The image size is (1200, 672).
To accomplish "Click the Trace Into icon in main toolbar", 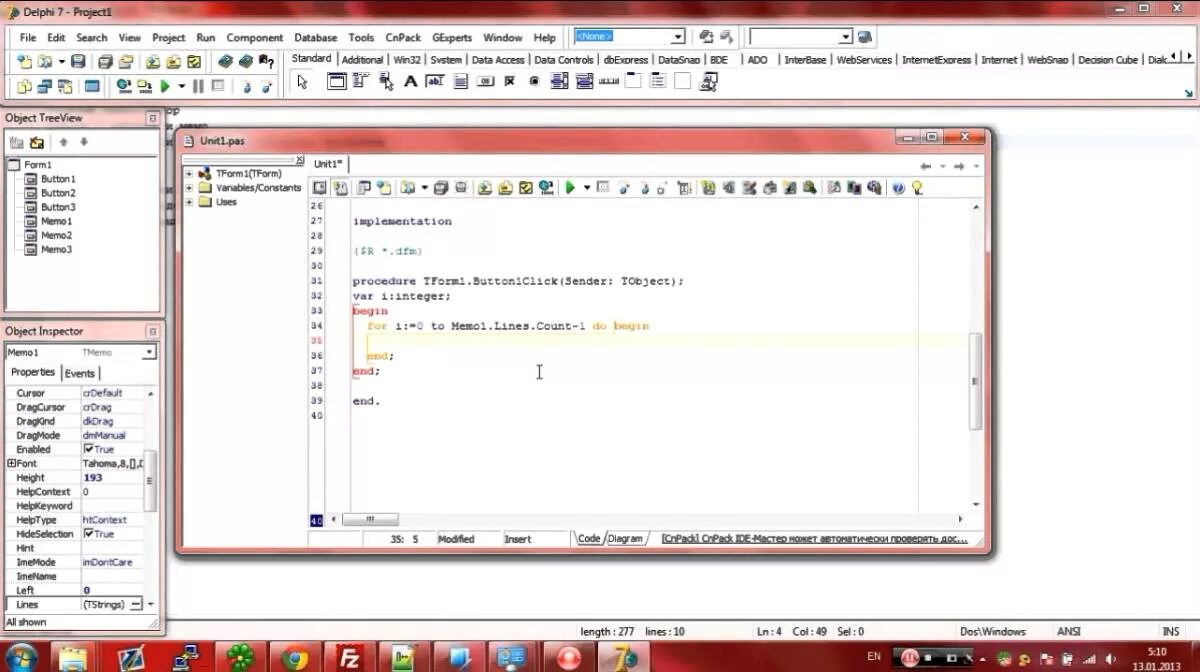I will click(x=247, y=87).
